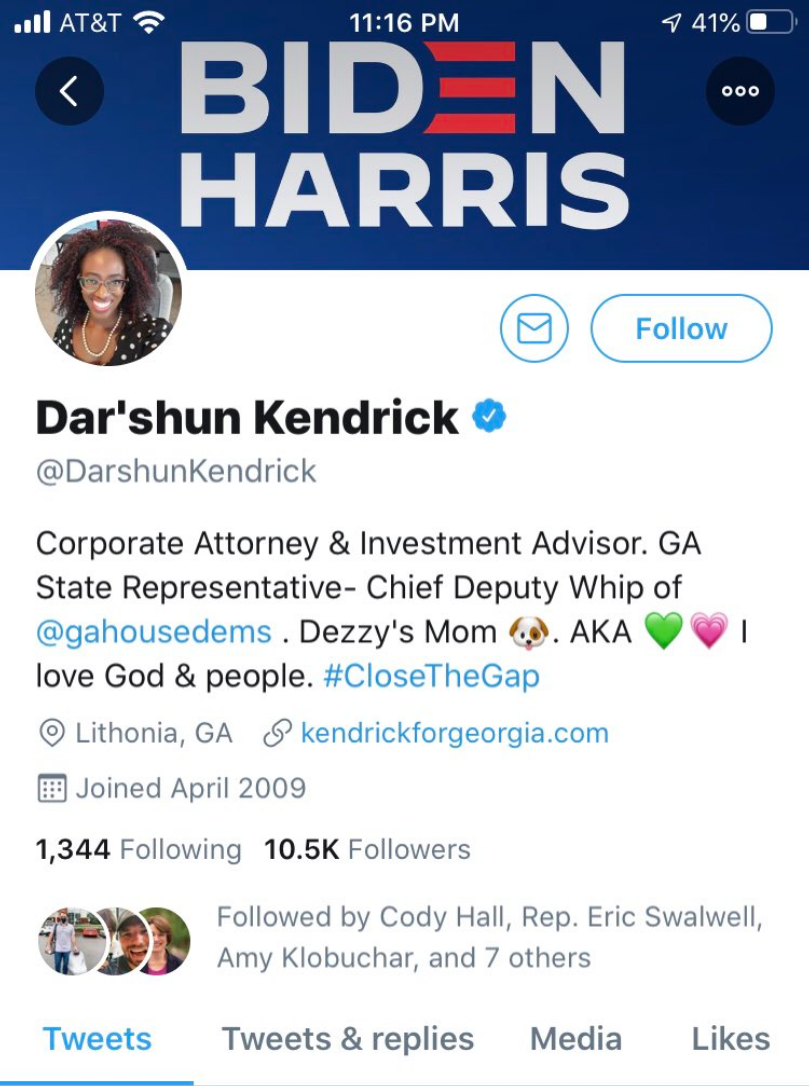Switch to the Tweets & replies tab
The height and width of the screenshot is (1086, 809).
click(348, 1040)
